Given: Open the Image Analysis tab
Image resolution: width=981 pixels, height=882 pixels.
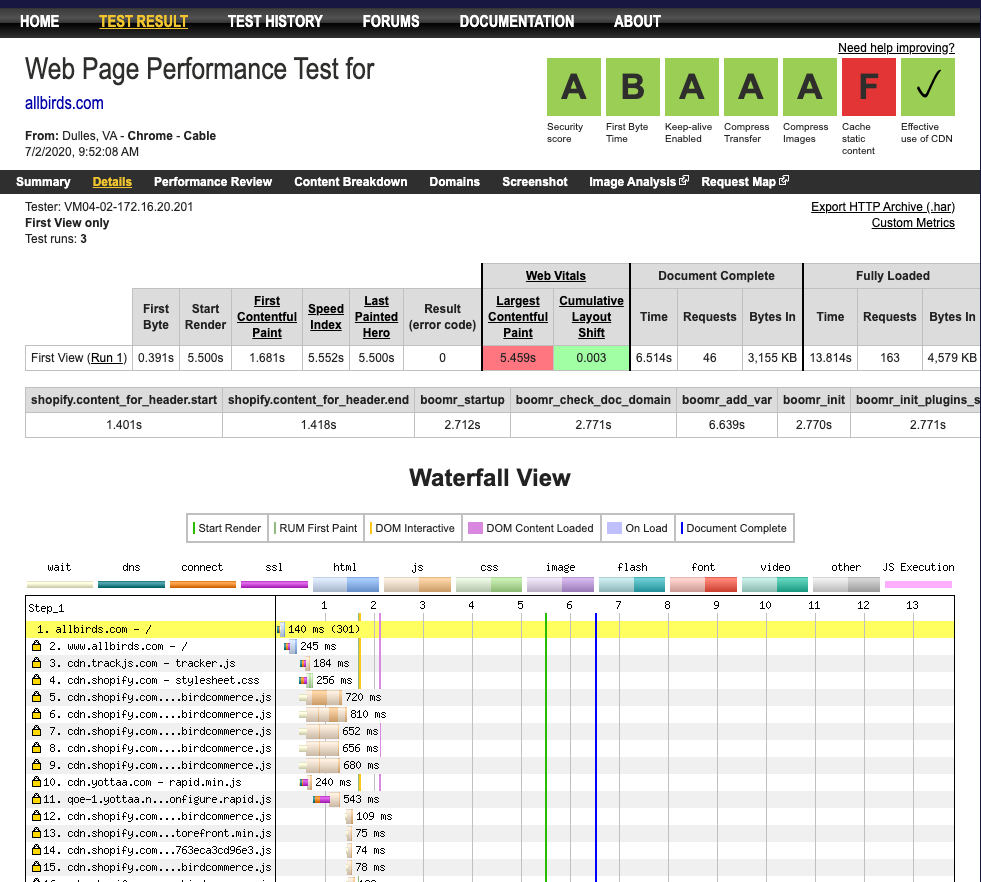Looking at the screenshot, I should pyautogui.click(x=633, y=181).
